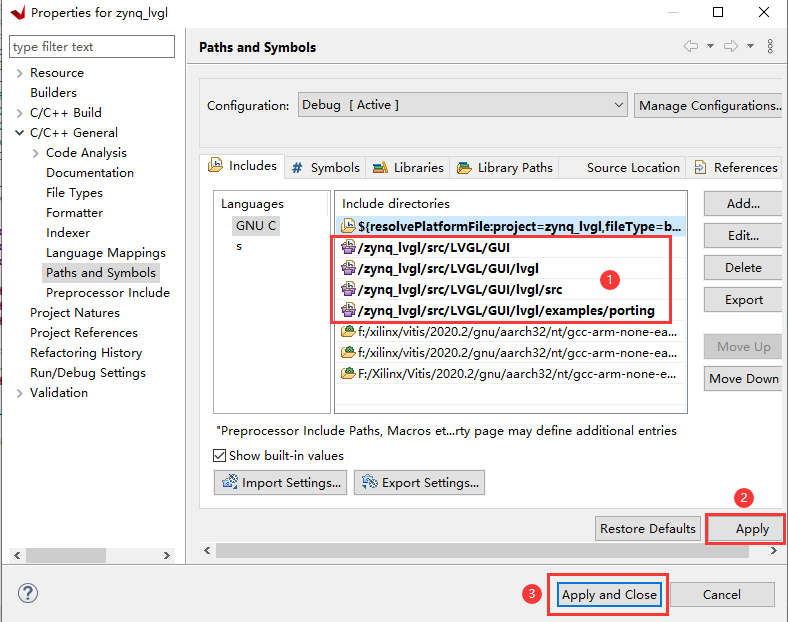Select Preprocessor Include in the tree
The height and width of the screenshot is (622, 788).
[108, 293]
